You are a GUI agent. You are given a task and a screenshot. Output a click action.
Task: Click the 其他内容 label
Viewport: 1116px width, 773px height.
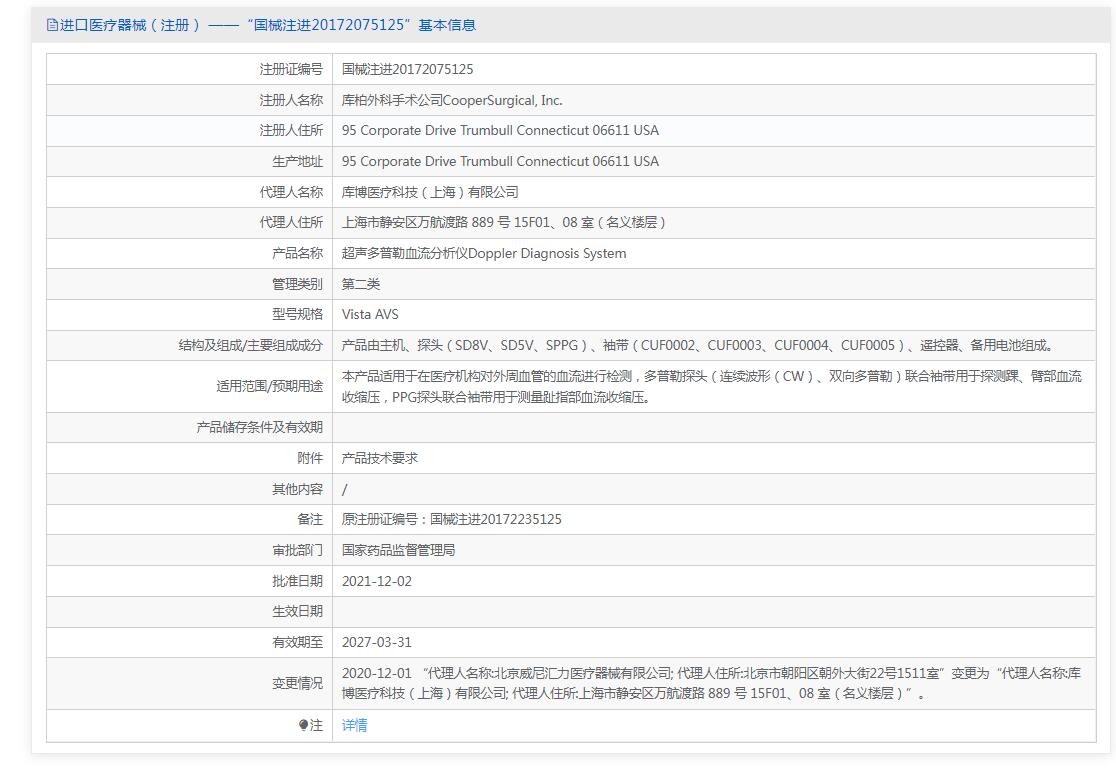[x=298, y=489]
